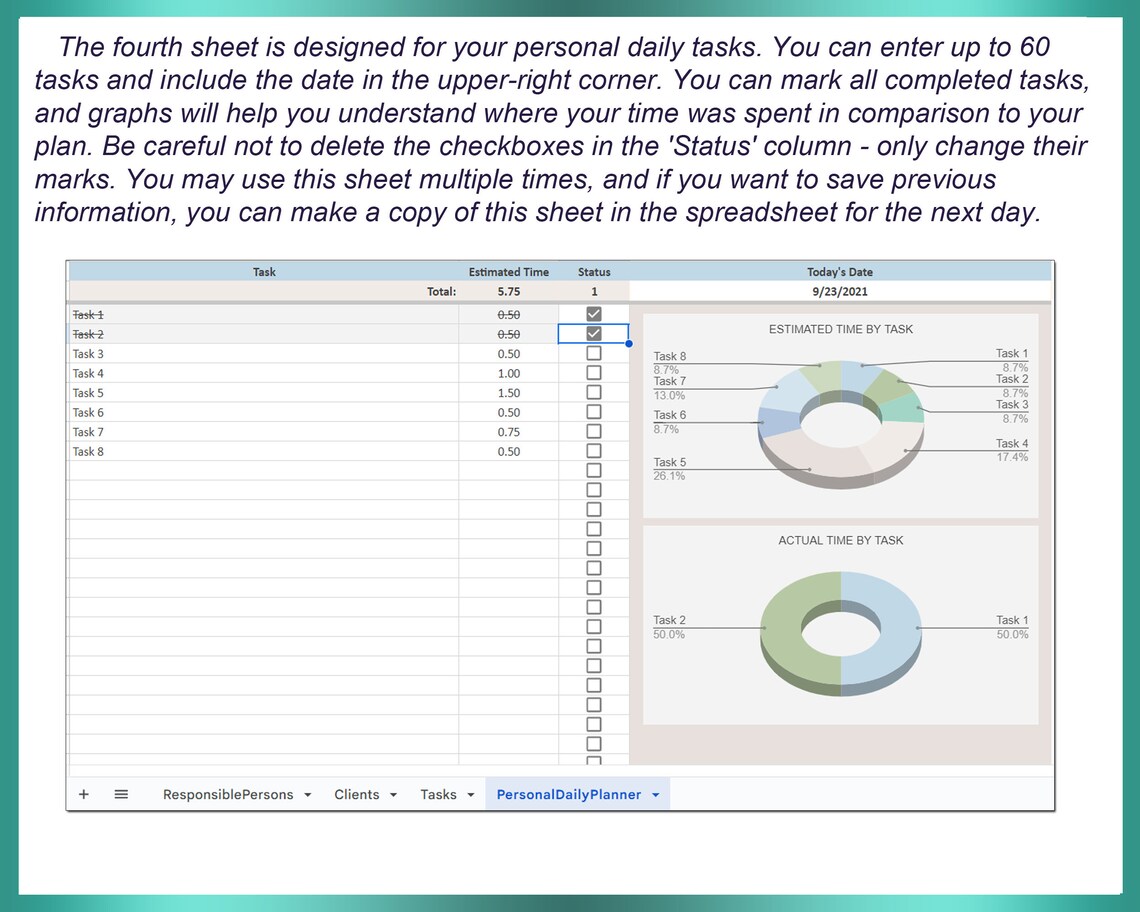
Task: Click the Actual Time by Task donut chart
Action: coord(840,630)
